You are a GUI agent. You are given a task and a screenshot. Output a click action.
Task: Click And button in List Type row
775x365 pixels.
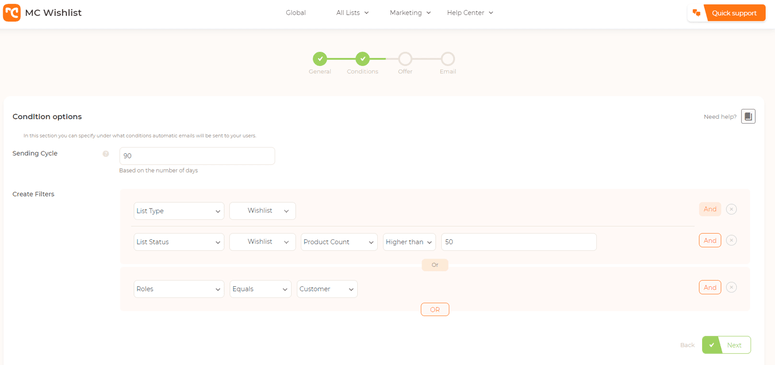click(x=710, y=209)
